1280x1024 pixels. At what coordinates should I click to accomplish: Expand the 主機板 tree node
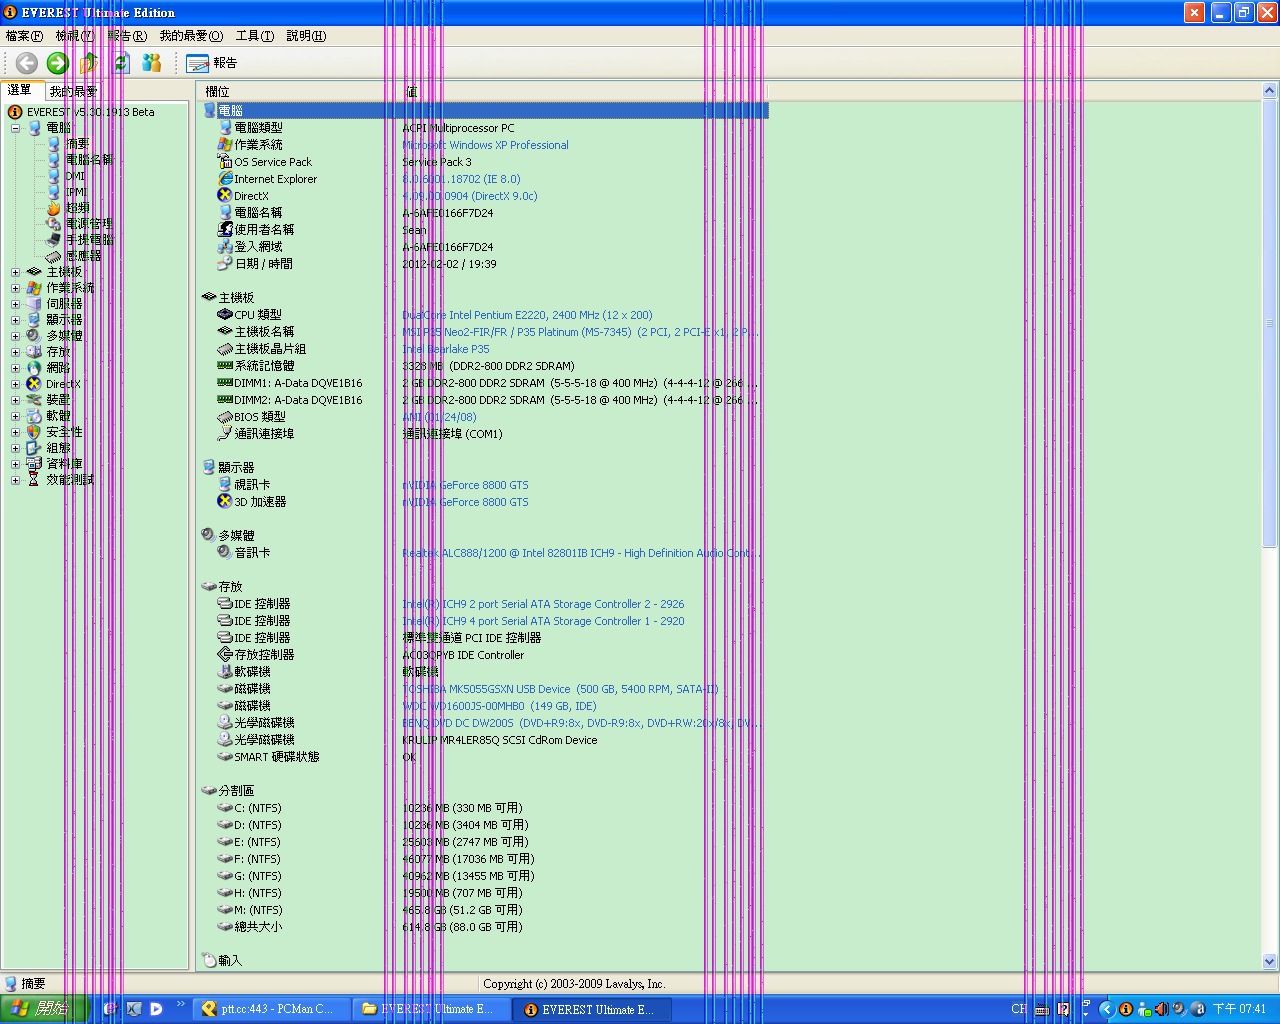pos(15,272)
